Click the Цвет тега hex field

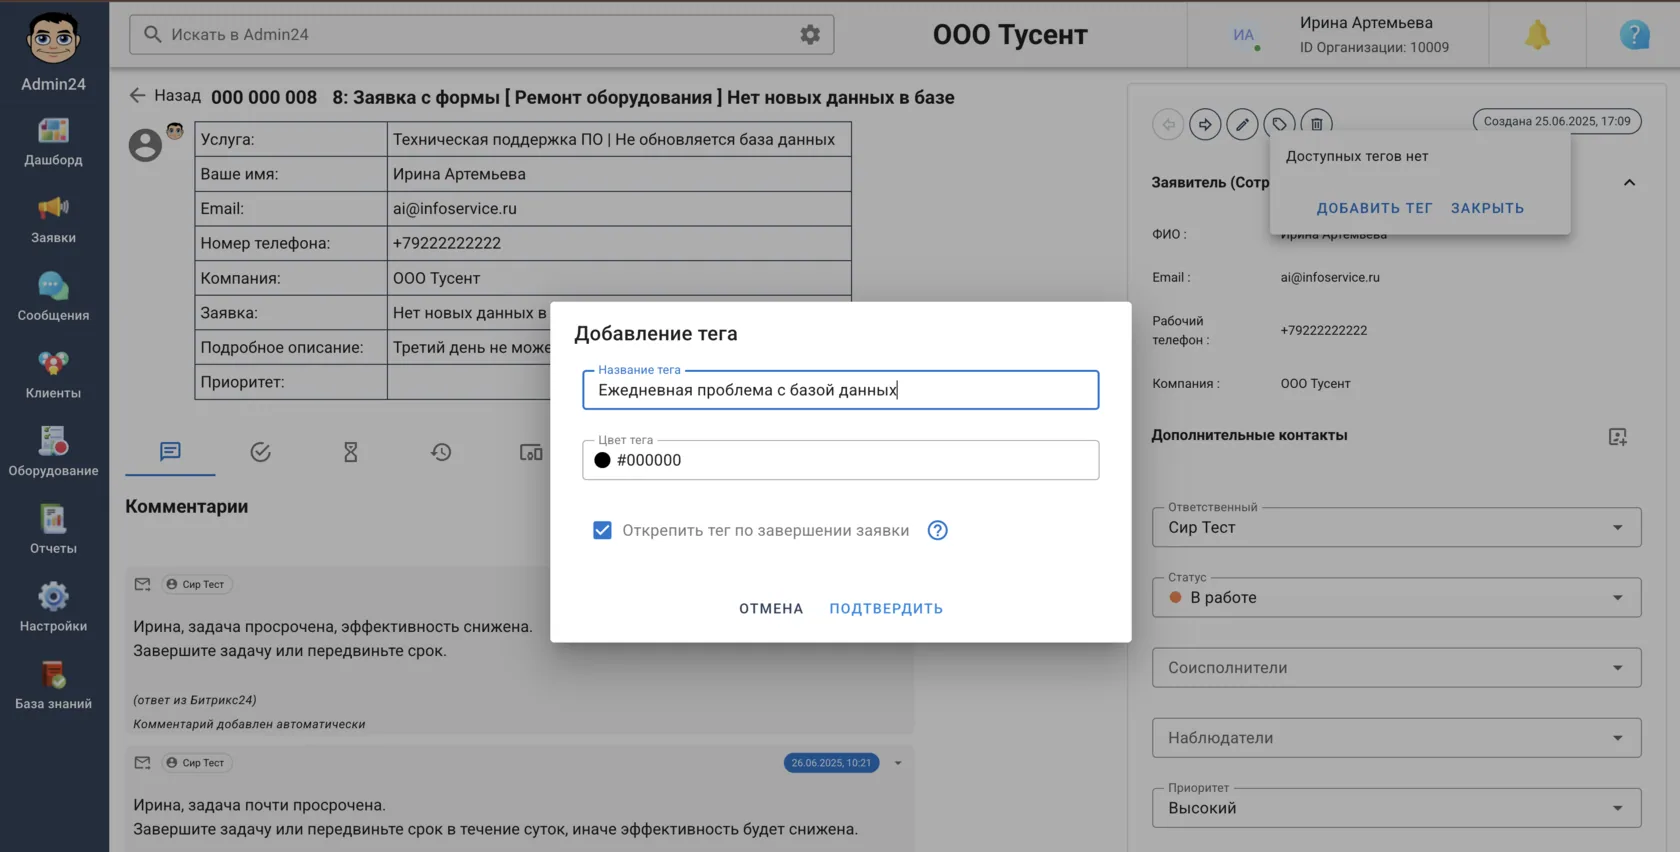(x=841, y=460)
